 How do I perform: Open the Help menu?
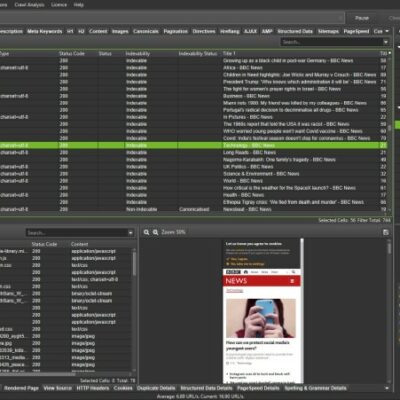(79, 5)
